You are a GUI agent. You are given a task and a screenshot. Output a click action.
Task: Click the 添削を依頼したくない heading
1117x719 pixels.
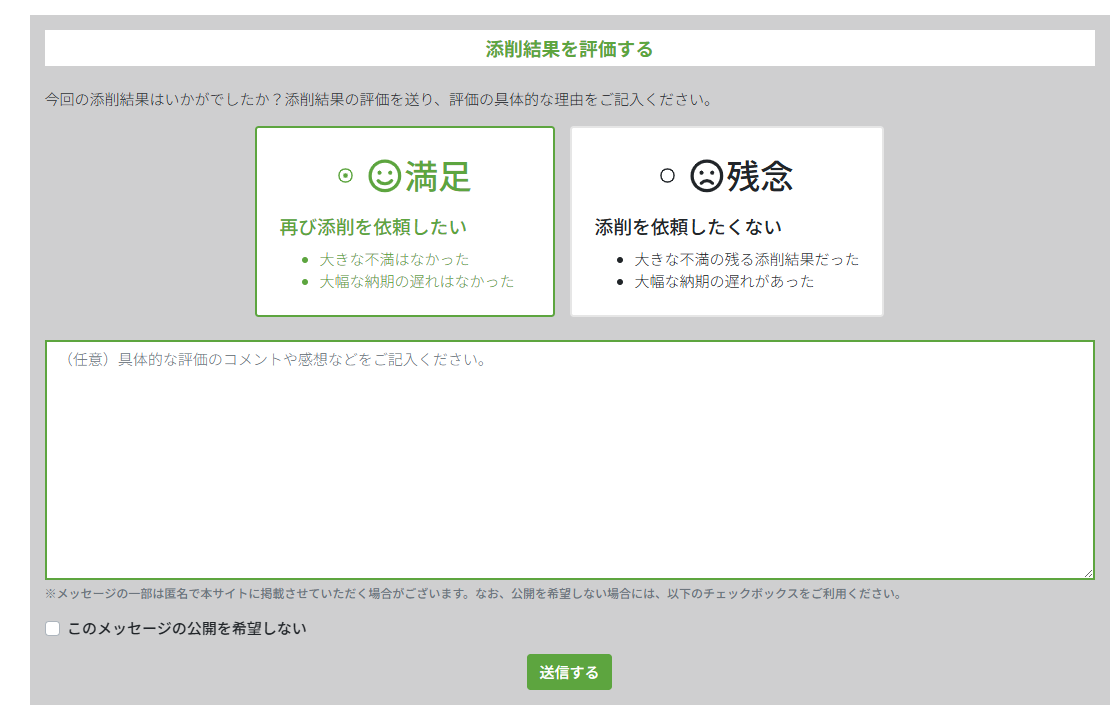[688, 227]
